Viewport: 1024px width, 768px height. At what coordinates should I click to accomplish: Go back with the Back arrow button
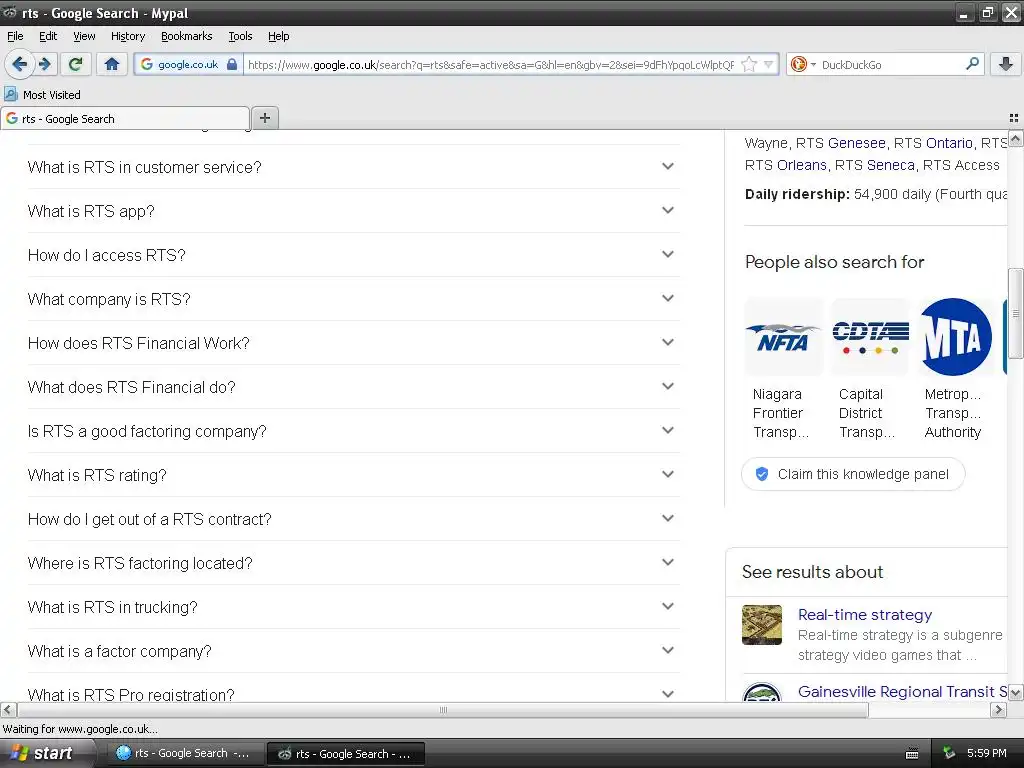tap(19, 64)
